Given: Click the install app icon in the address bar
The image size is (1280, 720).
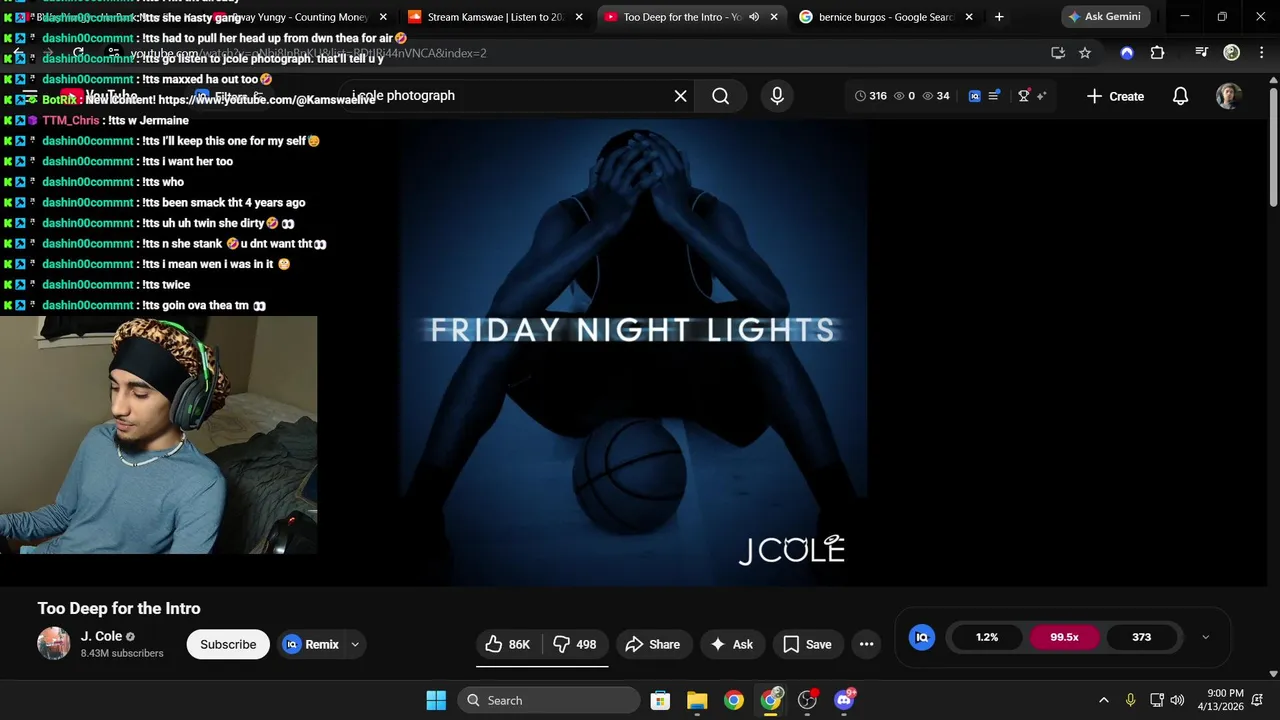Looking at the screenshot, I should [x=1058, y=53].
